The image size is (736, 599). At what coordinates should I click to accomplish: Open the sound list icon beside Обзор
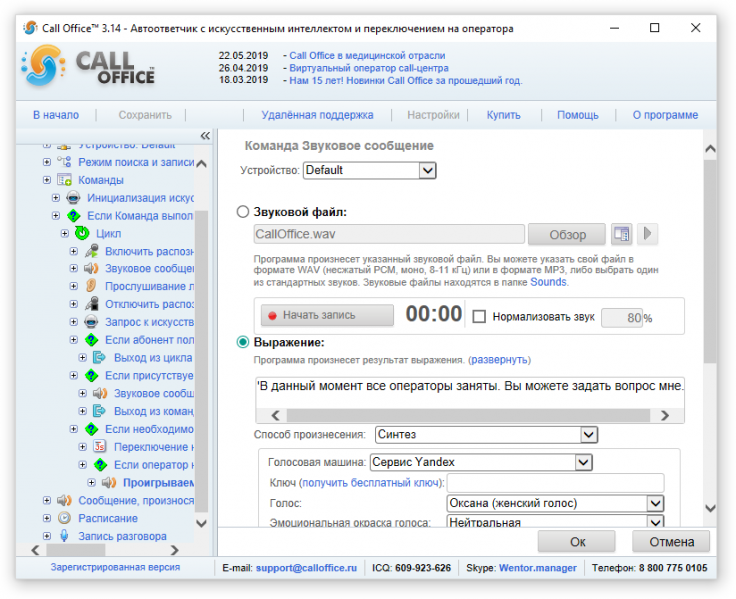pos(621,233)
